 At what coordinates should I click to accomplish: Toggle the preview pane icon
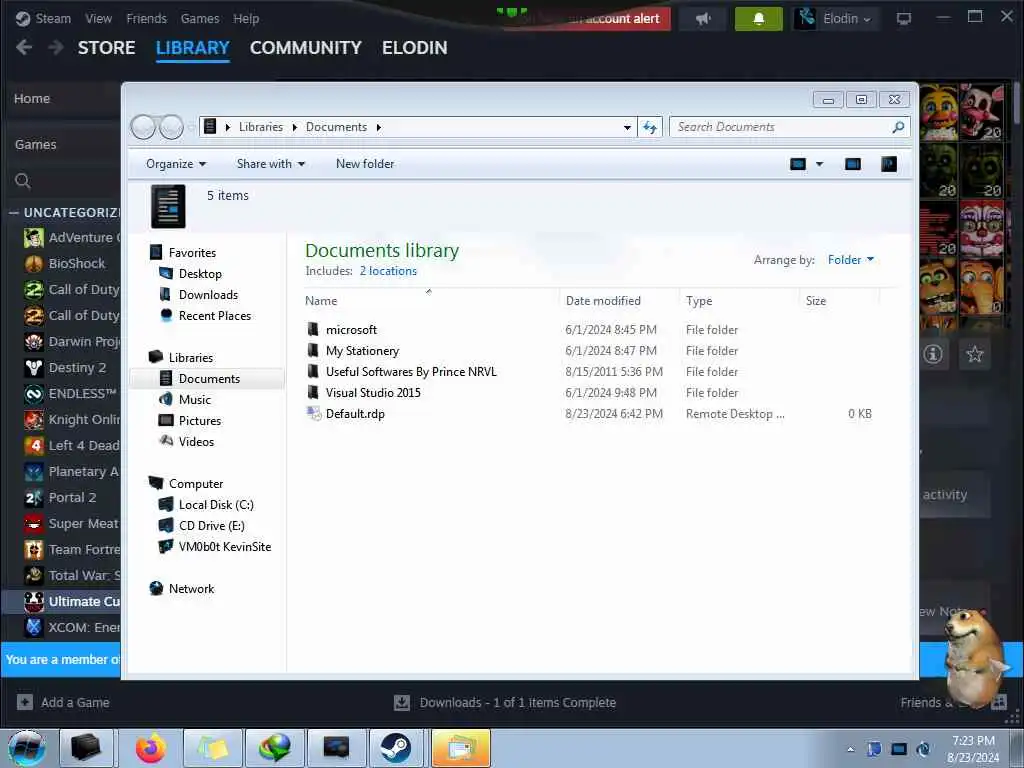853,164
